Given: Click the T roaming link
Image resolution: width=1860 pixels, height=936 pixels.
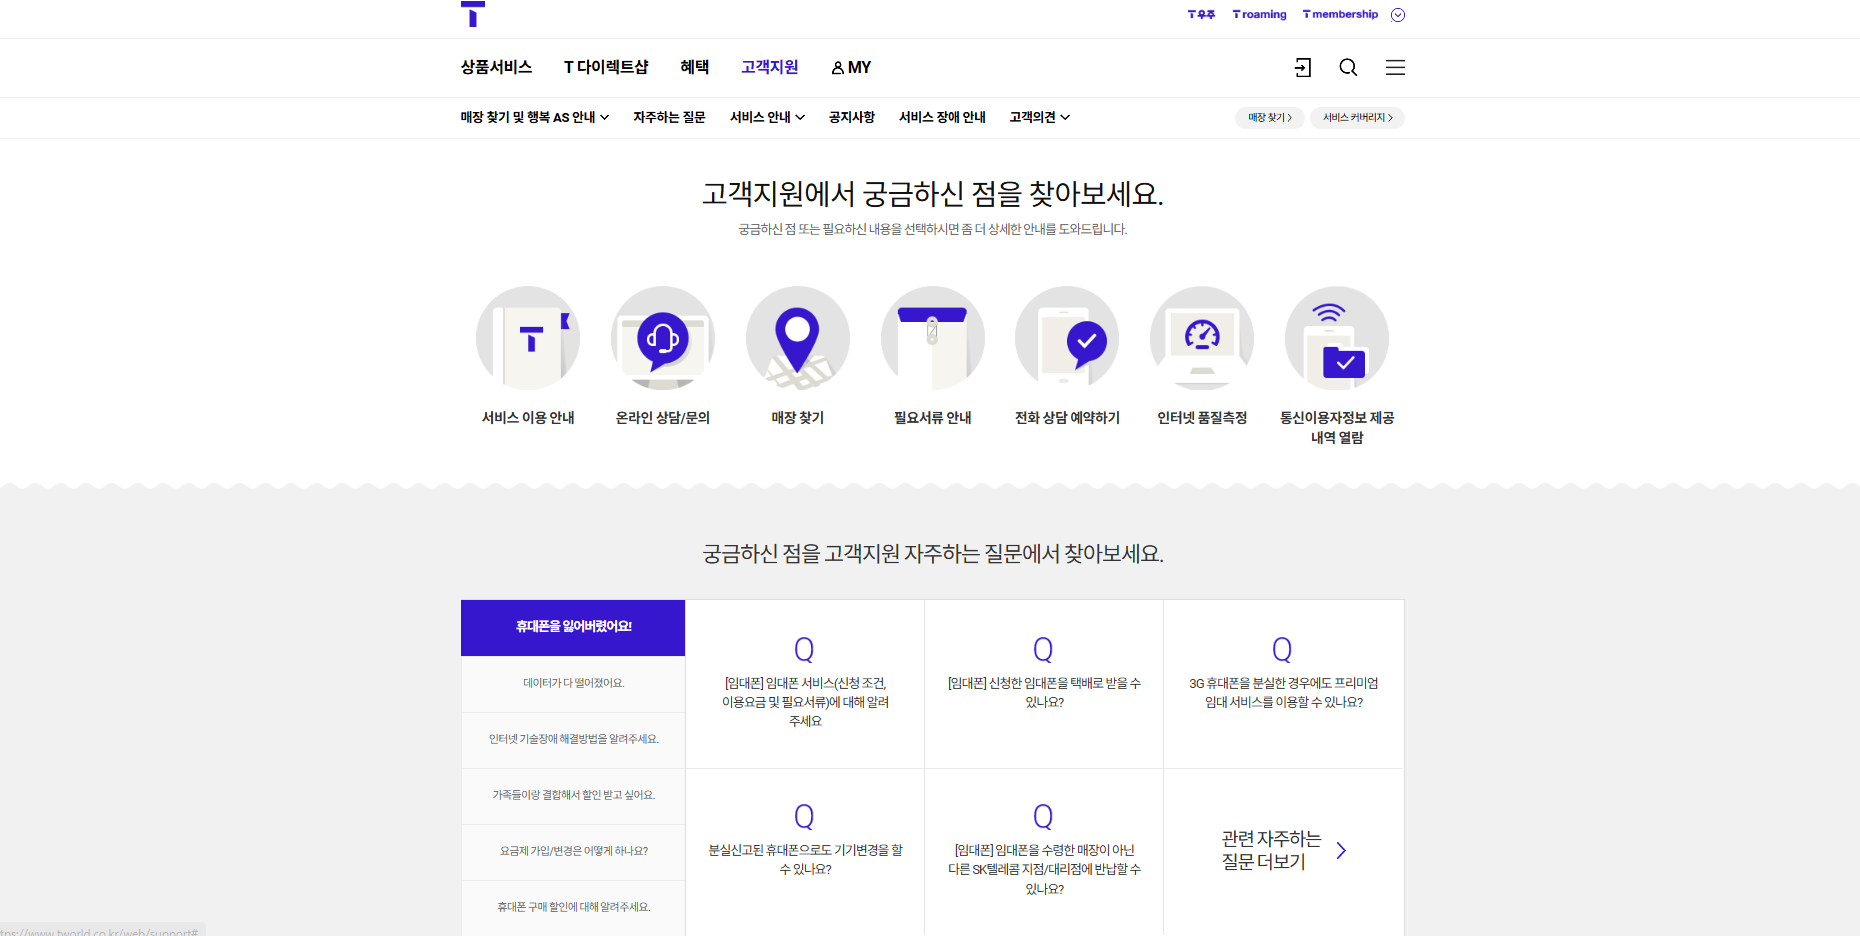Looking at the screenshot, I should coord(1258,14).
